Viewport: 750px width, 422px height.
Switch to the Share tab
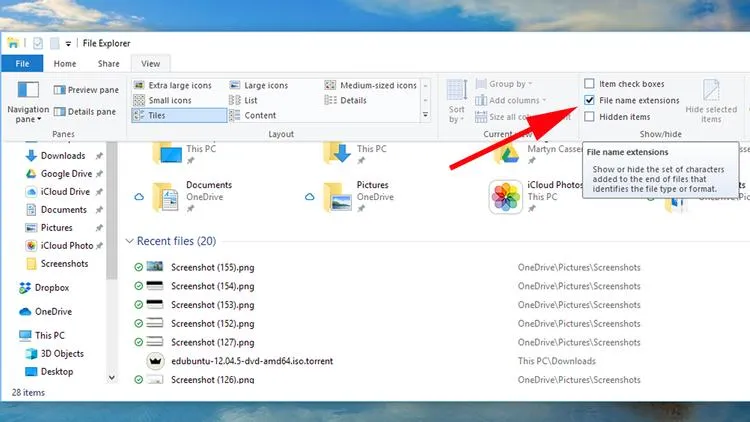tap(109, 64)
